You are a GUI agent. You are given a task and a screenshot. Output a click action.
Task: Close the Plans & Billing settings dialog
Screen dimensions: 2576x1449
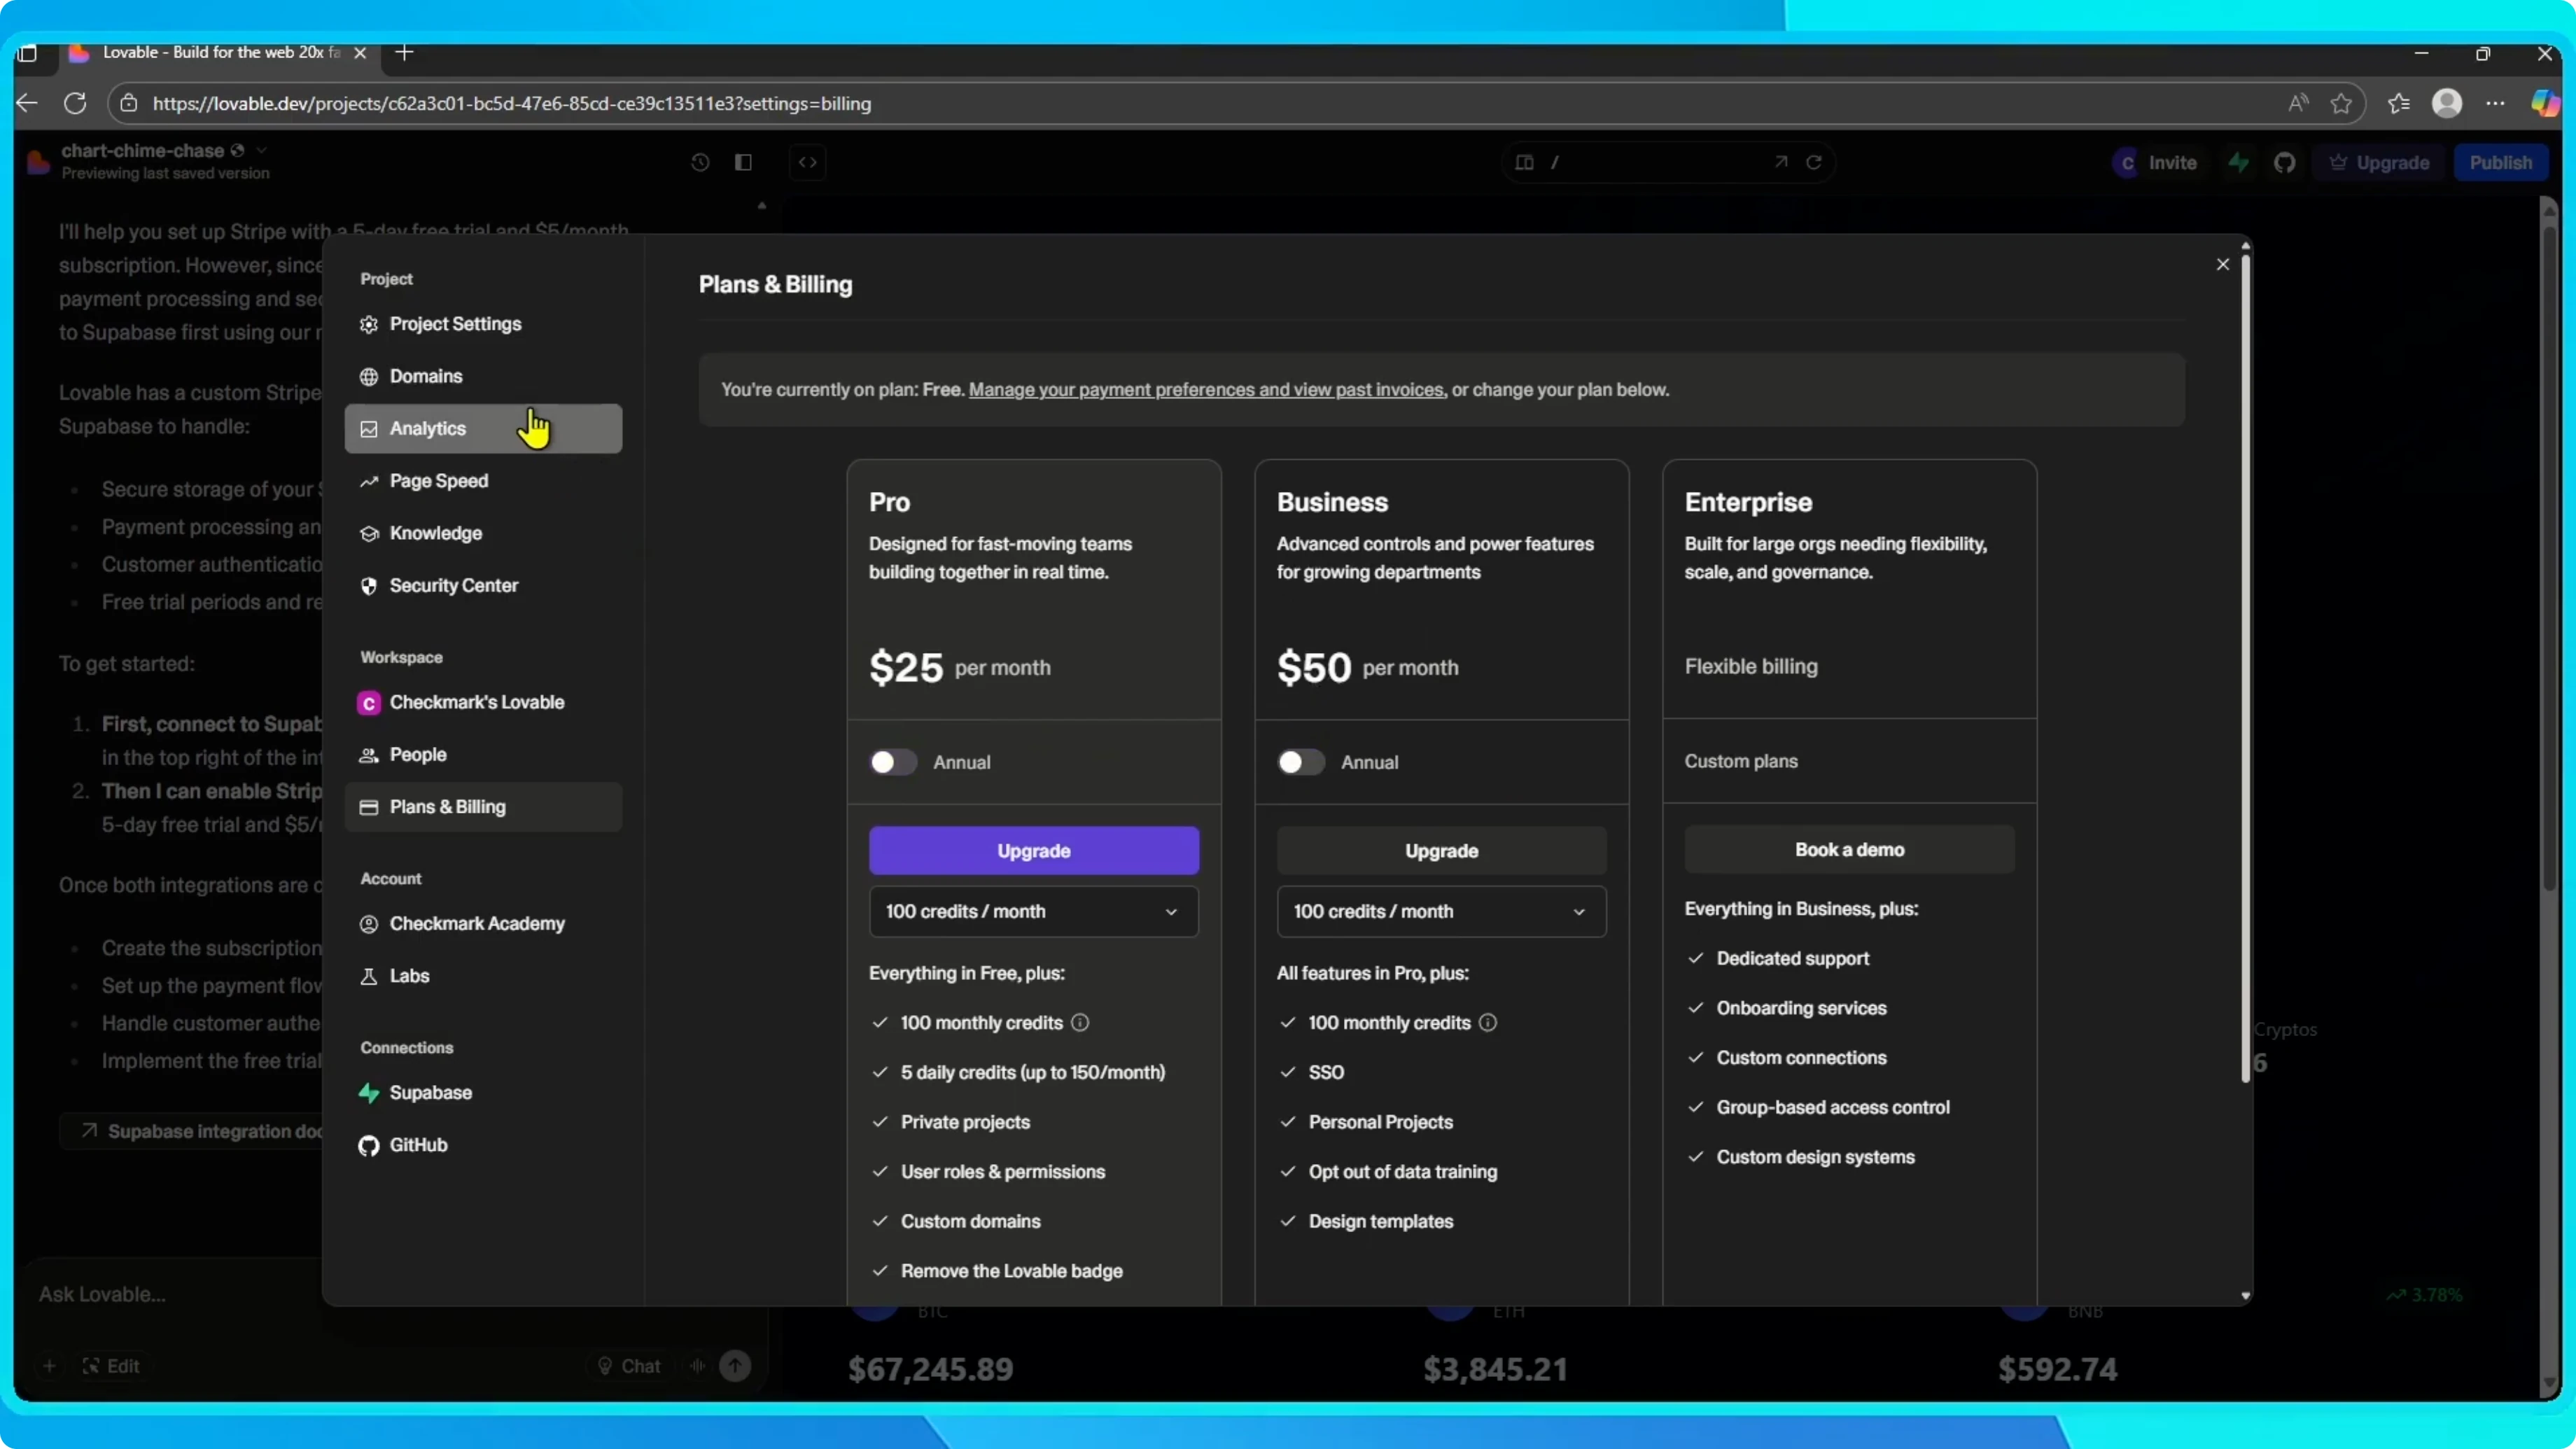click(2223, 264)
